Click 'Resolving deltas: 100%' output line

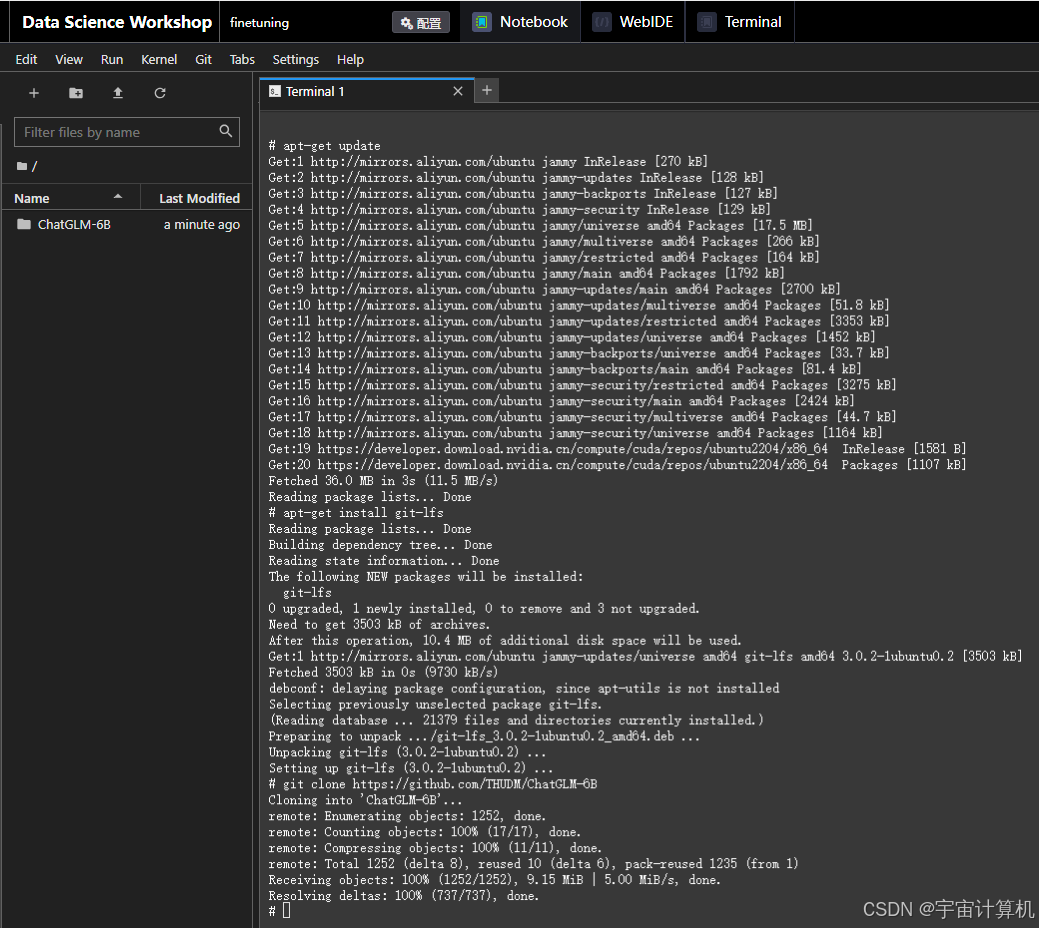pyautogui.click(x=404, y=896)
